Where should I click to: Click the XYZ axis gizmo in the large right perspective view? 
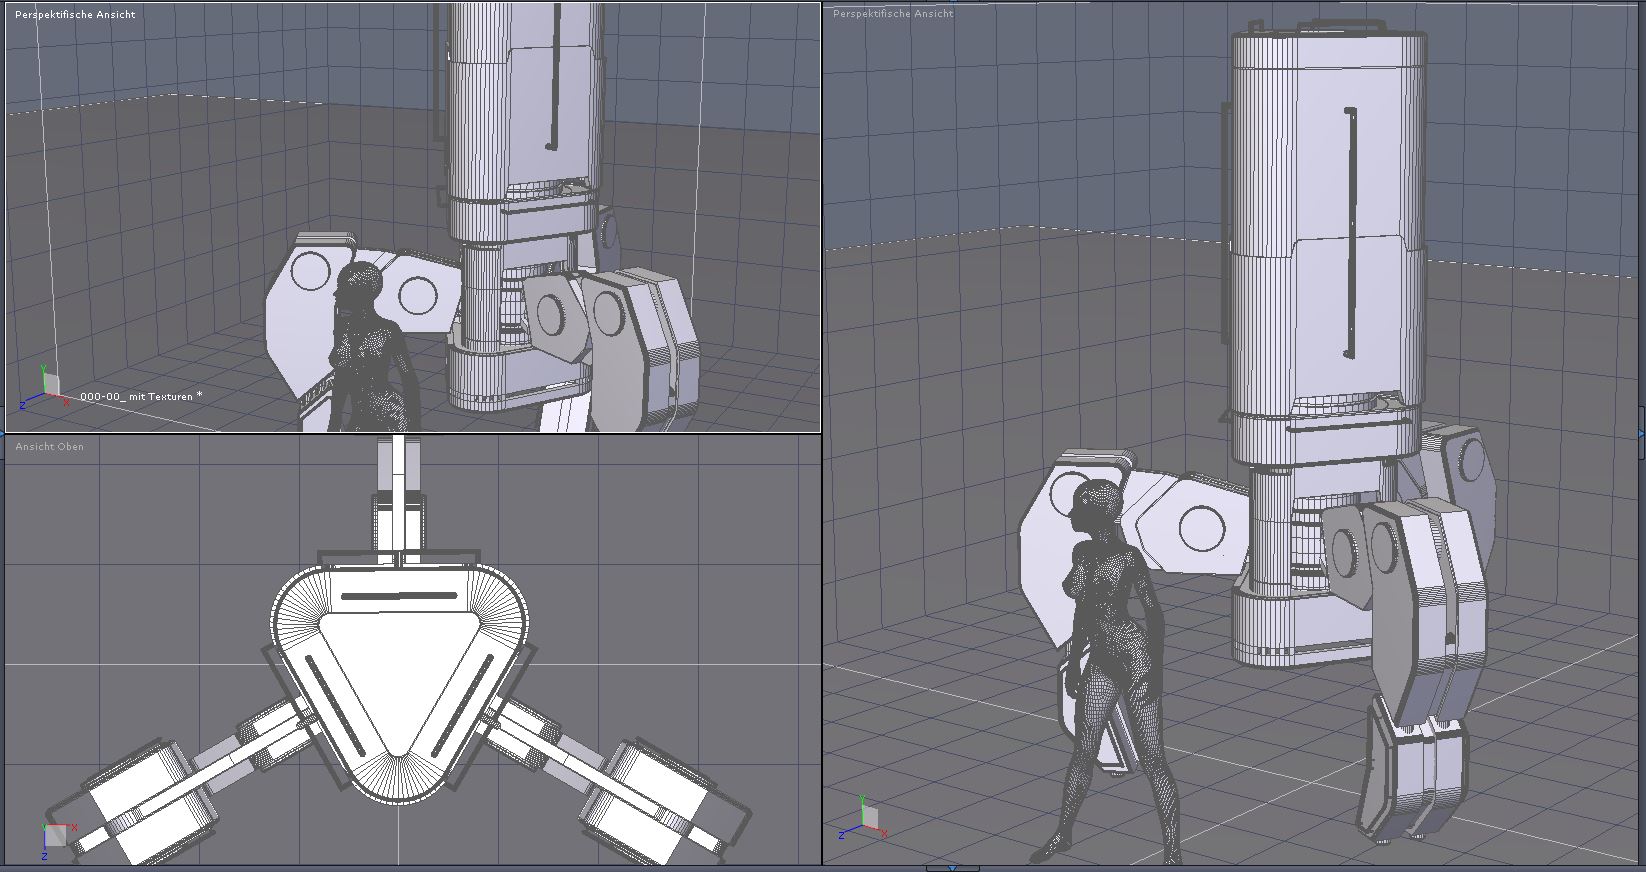(x=861, y=816)
